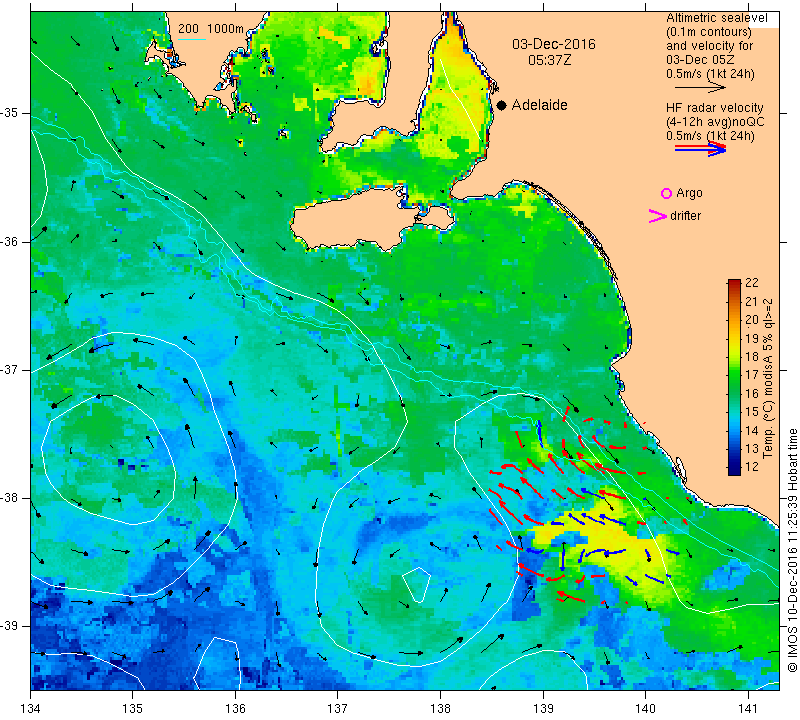800x720 pixels.
Task: Click the 05:37Z time label
Action: 549,60
